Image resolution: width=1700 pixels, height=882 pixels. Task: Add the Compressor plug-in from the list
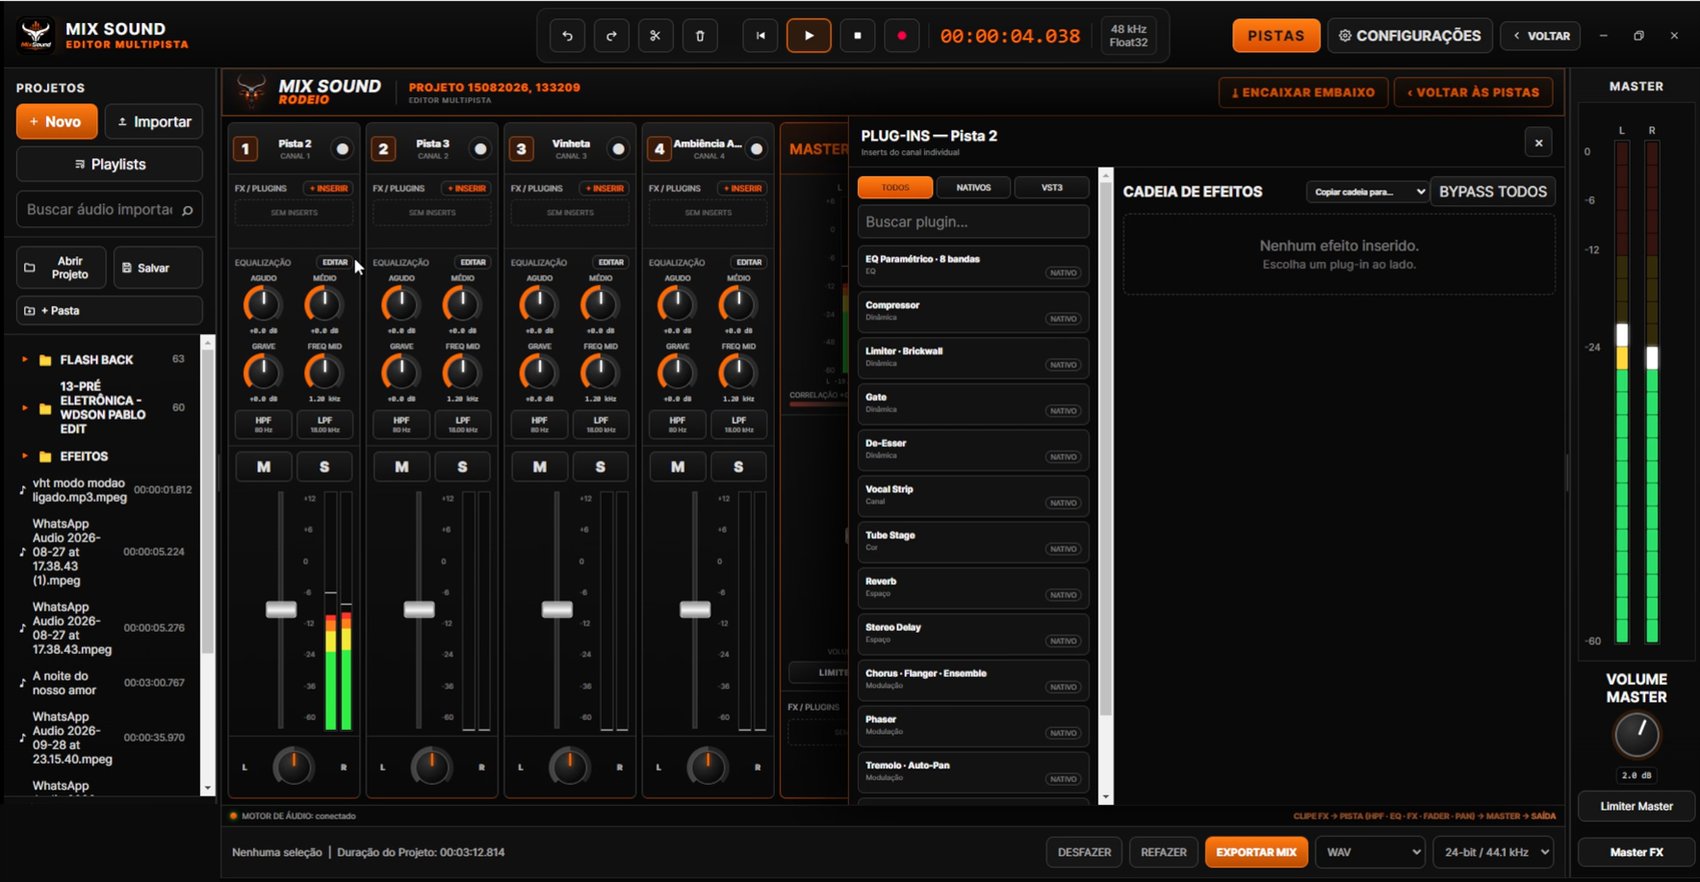pos(973,312)
